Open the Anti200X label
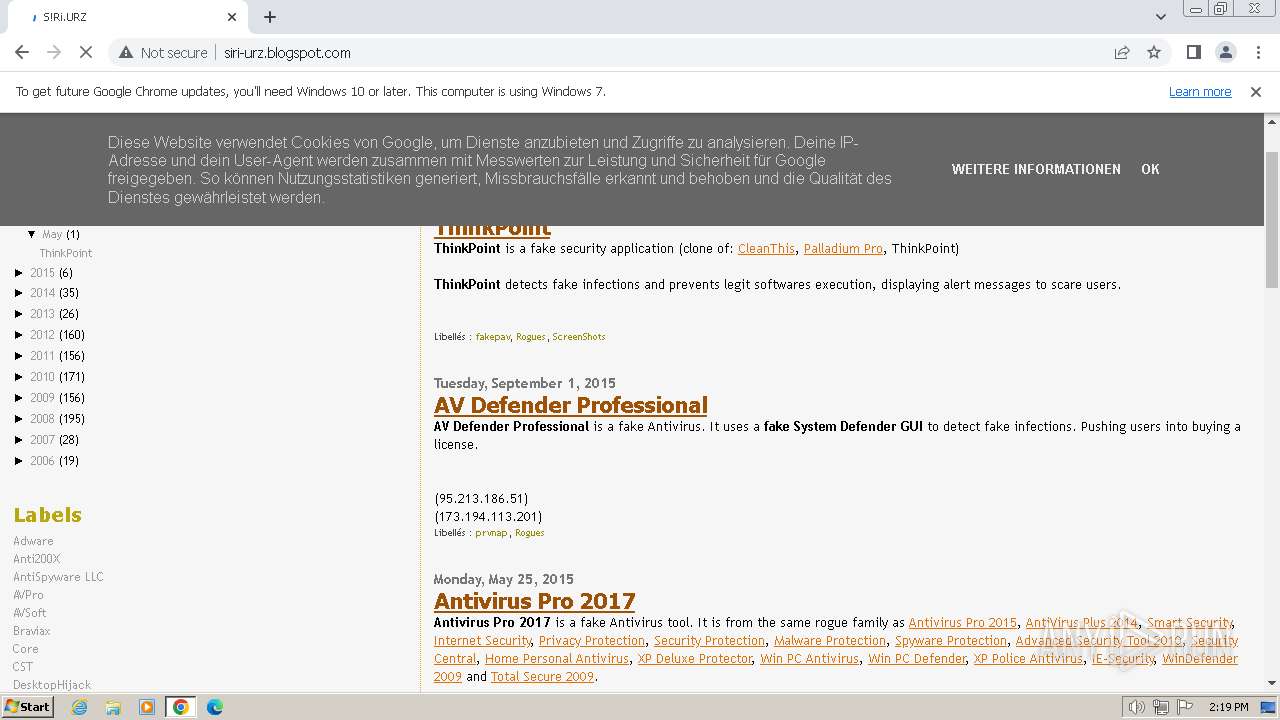Viewport: 1280px width, 720px height. pyautogui.click(x=37, y=559)
